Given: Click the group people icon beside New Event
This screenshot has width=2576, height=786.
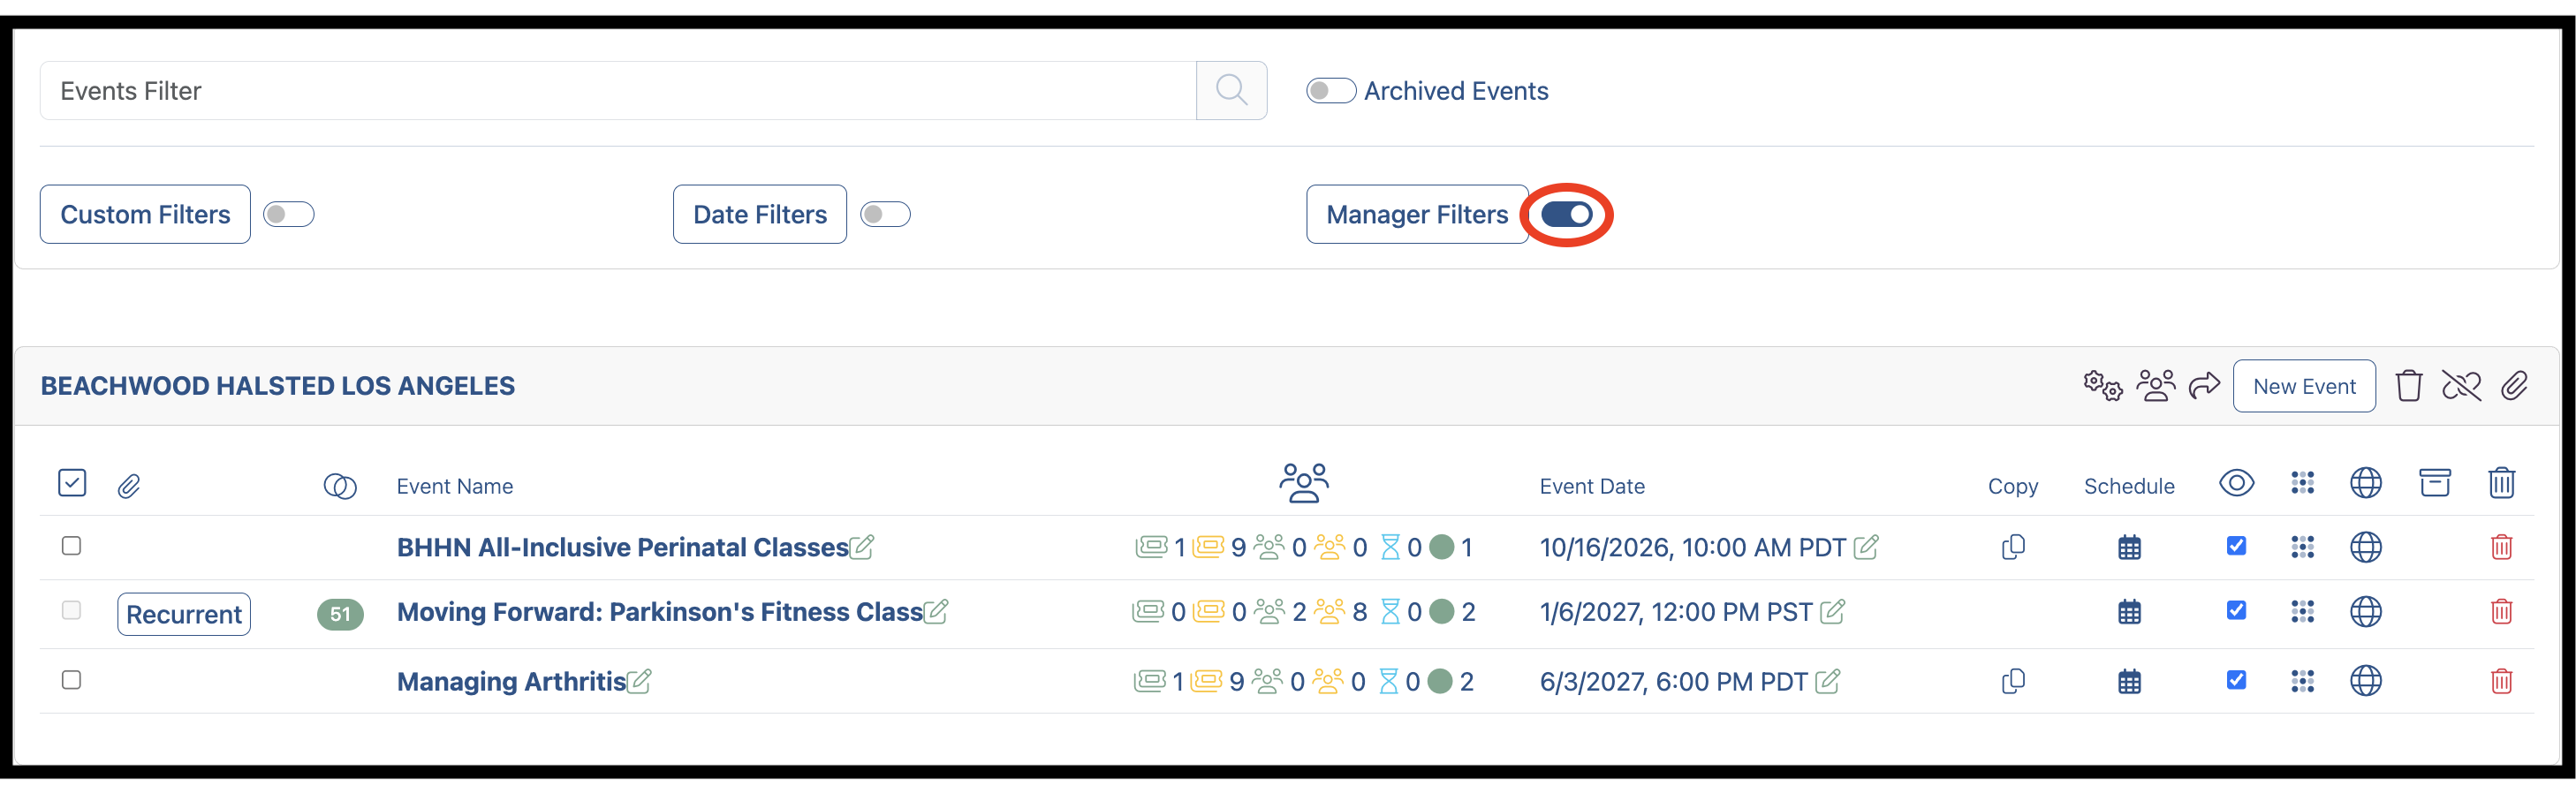Looking at the screenshot, I should [x=2155, y=385].
